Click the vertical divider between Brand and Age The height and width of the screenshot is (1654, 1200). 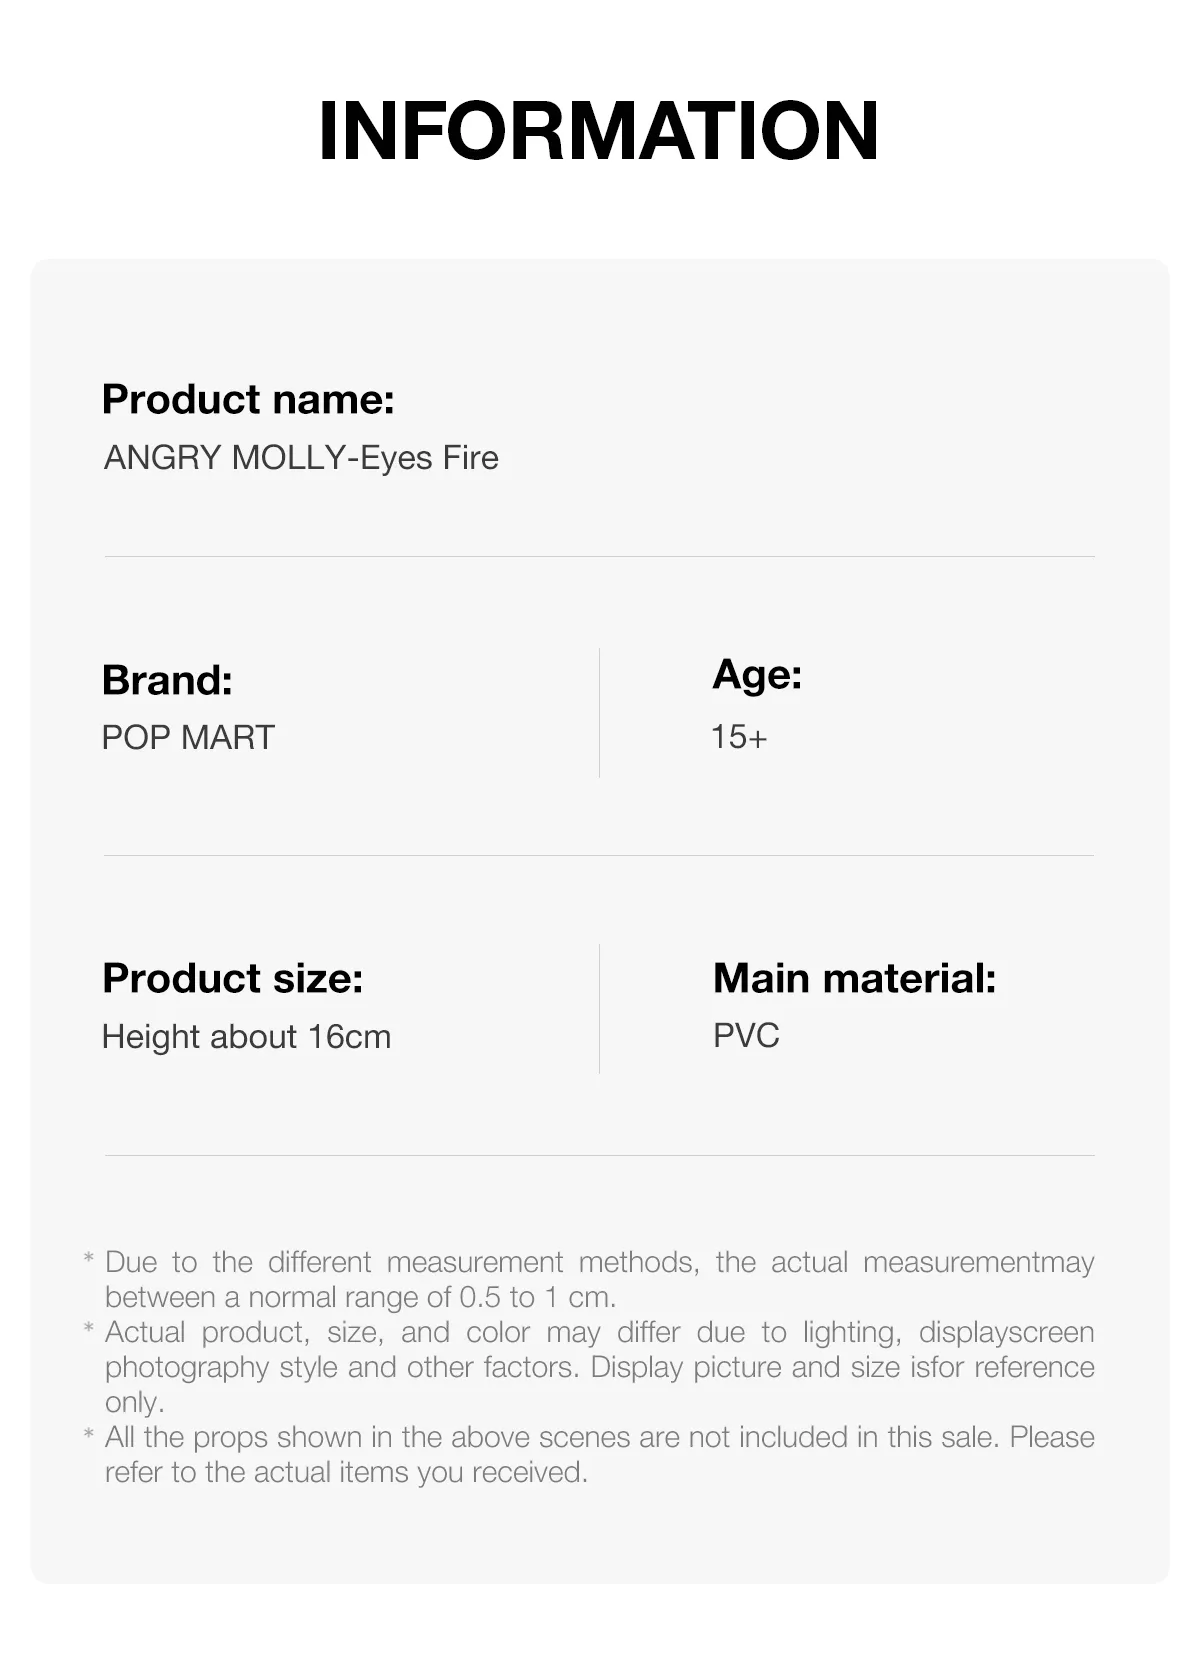(600, 712)
